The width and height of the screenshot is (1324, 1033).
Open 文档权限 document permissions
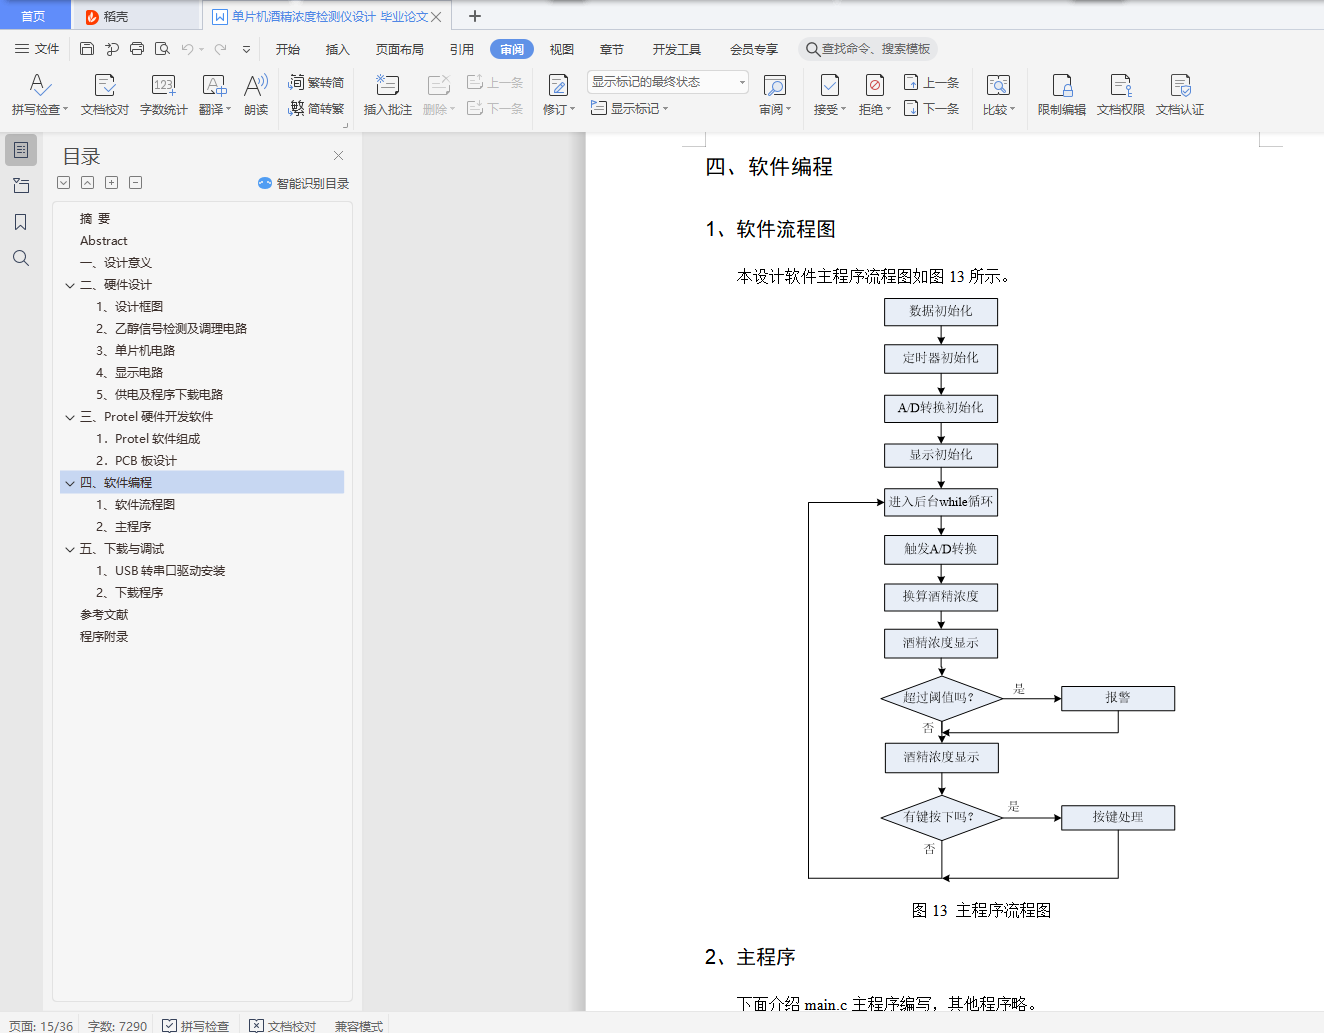(1121, 95)
